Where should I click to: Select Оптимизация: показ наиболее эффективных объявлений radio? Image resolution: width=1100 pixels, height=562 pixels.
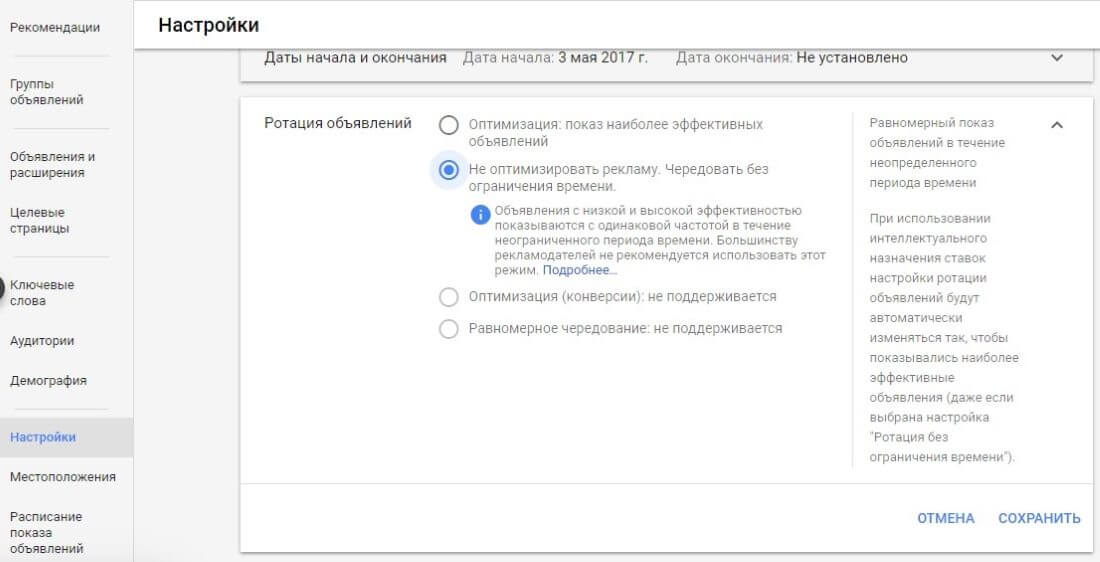tap(448, 126)
